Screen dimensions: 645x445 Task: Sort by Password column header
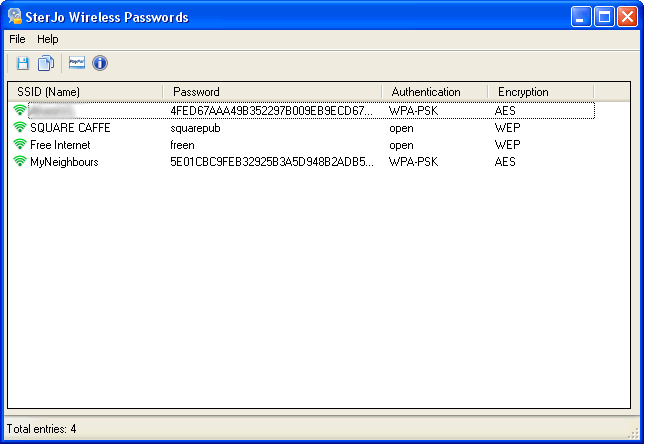(x=272, y=92)
